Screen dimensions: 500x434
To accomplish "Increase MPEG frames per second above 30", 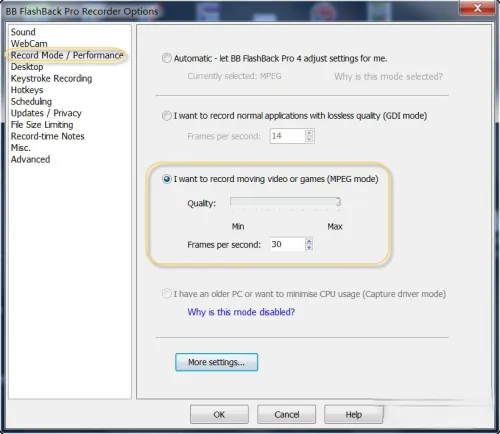I will 309,241.
